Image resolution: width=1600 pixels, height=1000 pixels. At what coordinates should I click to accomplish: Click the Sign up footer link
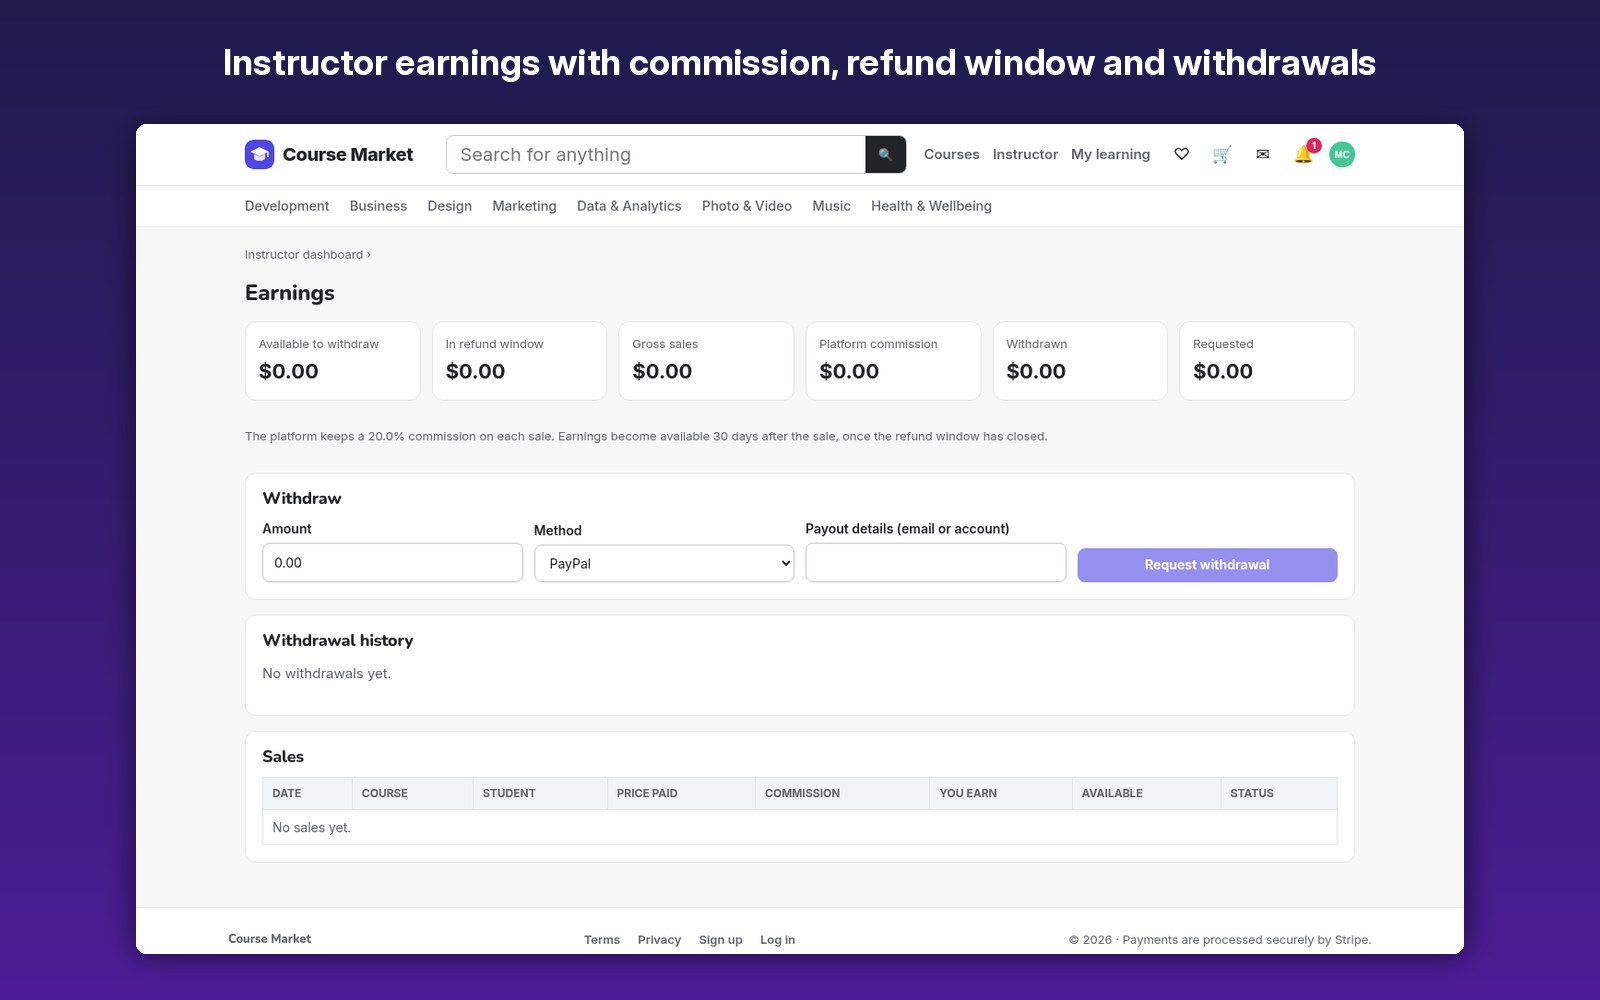point(720,940)
